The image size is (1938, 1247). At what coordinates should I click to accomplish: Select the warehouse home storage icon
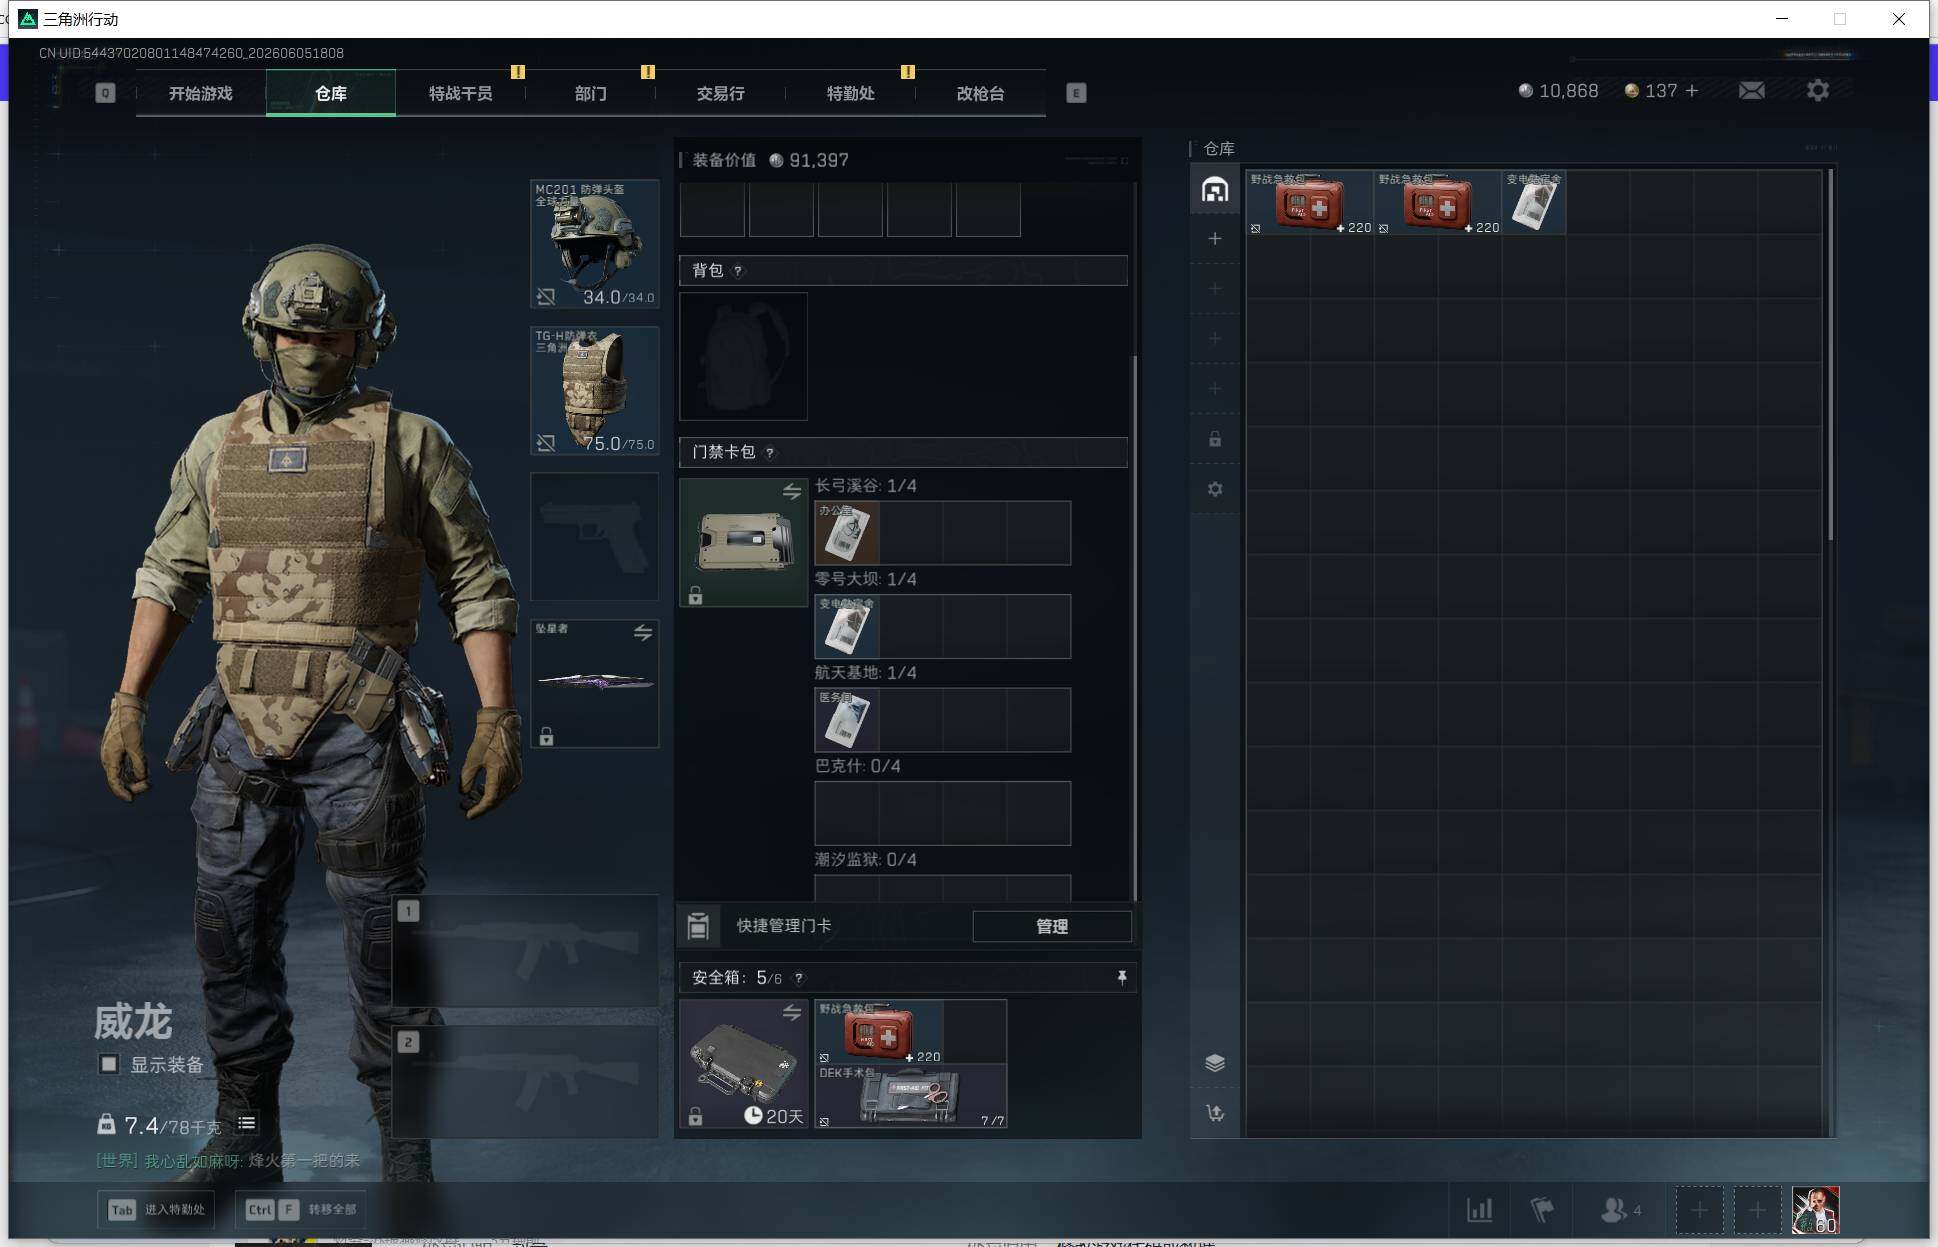pyautogui.click(x=1215, y=190)
